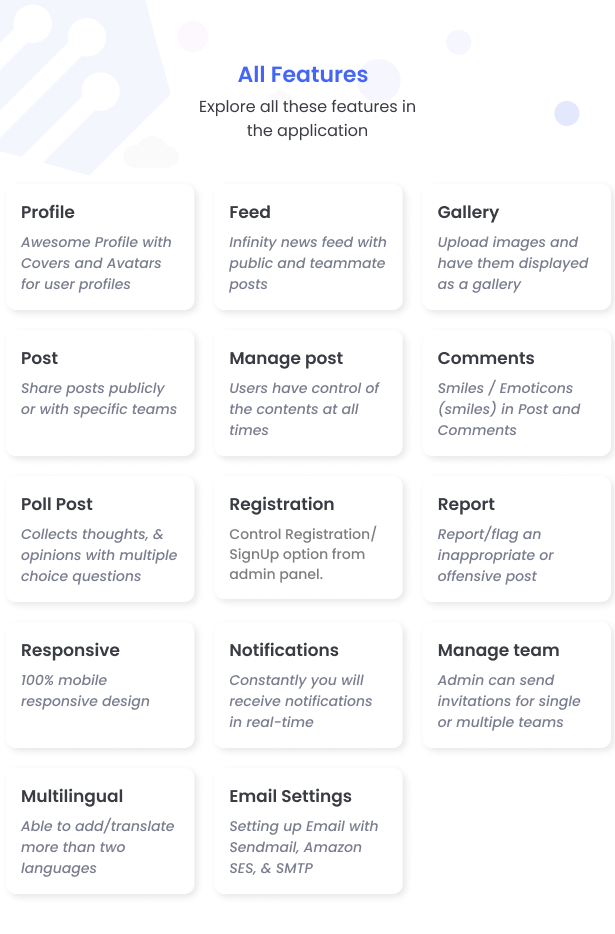The width and height of the screenshot is (615, 934).
Task: Click the Multilingual feature card
Action: (100, 831)
